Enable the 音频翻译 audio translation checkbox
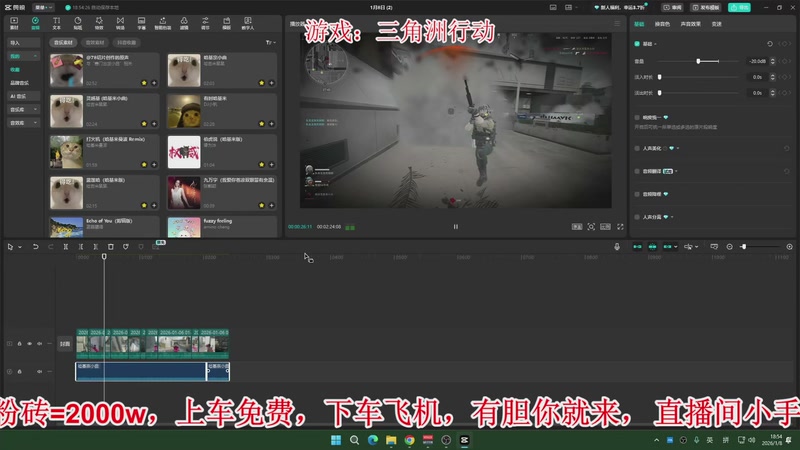 (x=637, y=171)
